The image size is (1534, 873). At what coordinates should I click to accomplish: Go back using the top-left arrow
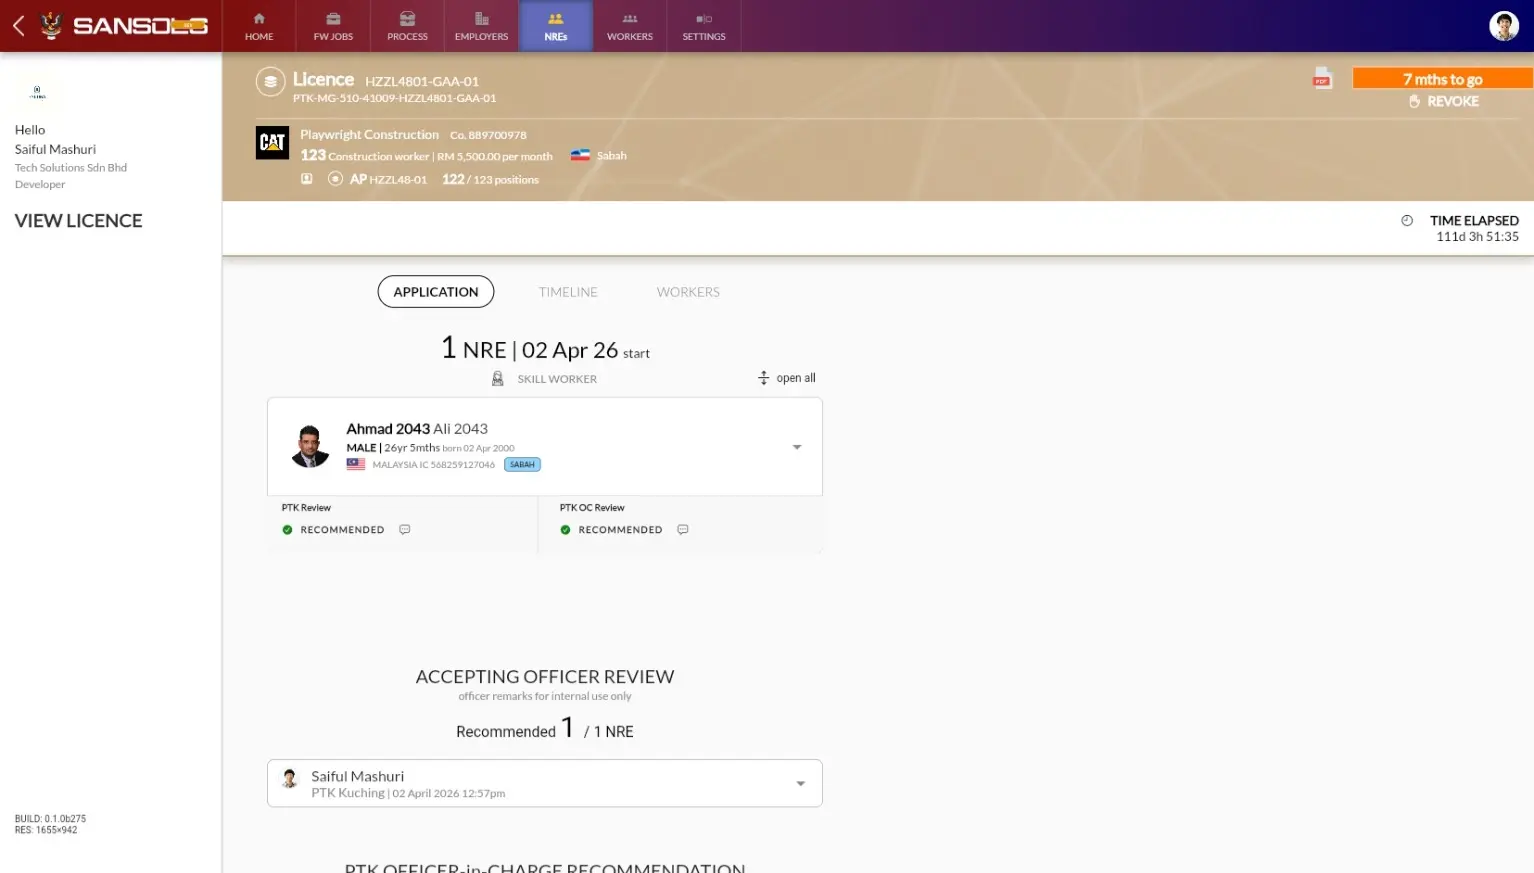(18, 26)
